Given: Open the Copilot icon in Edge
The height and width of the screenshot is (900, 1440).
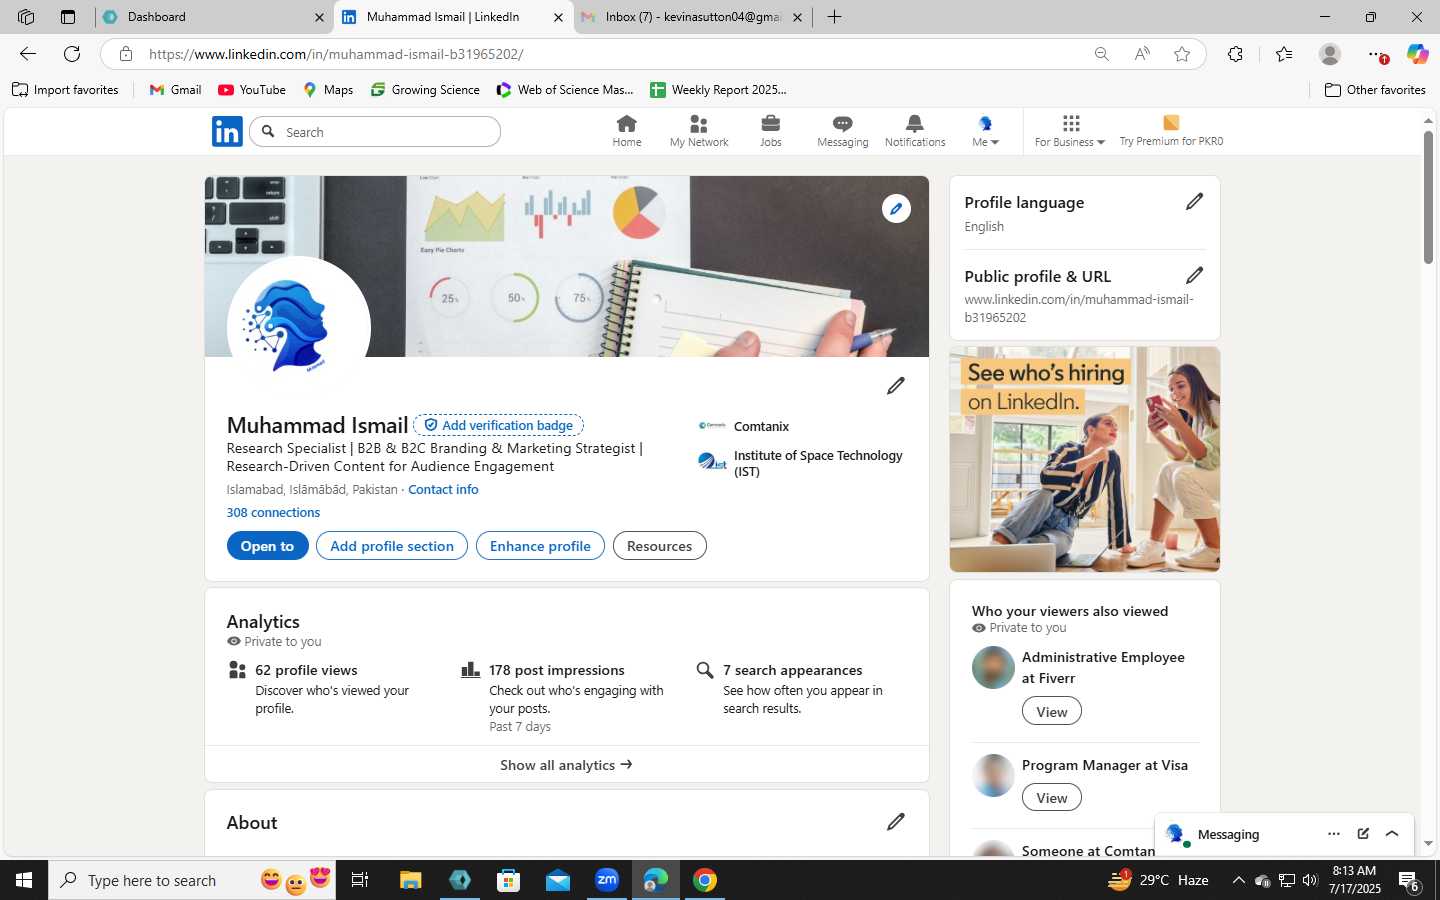Looking at the screenshot, I should [1417, 54].
